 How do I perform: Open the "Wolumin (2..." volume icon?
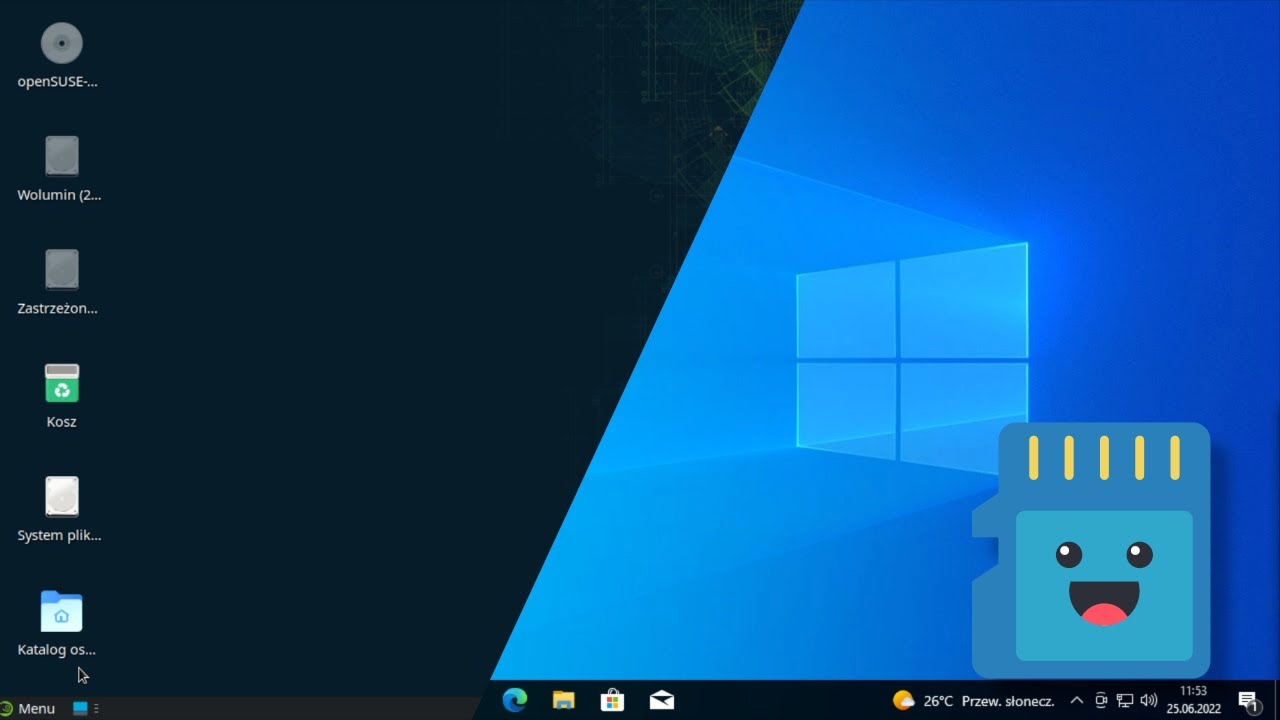tap(61, 155)
